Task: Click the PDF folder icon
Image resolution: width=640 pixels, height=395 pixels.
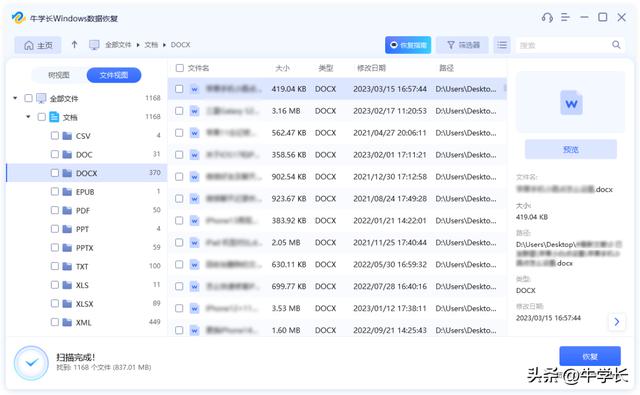Action: tap(67, 211)
